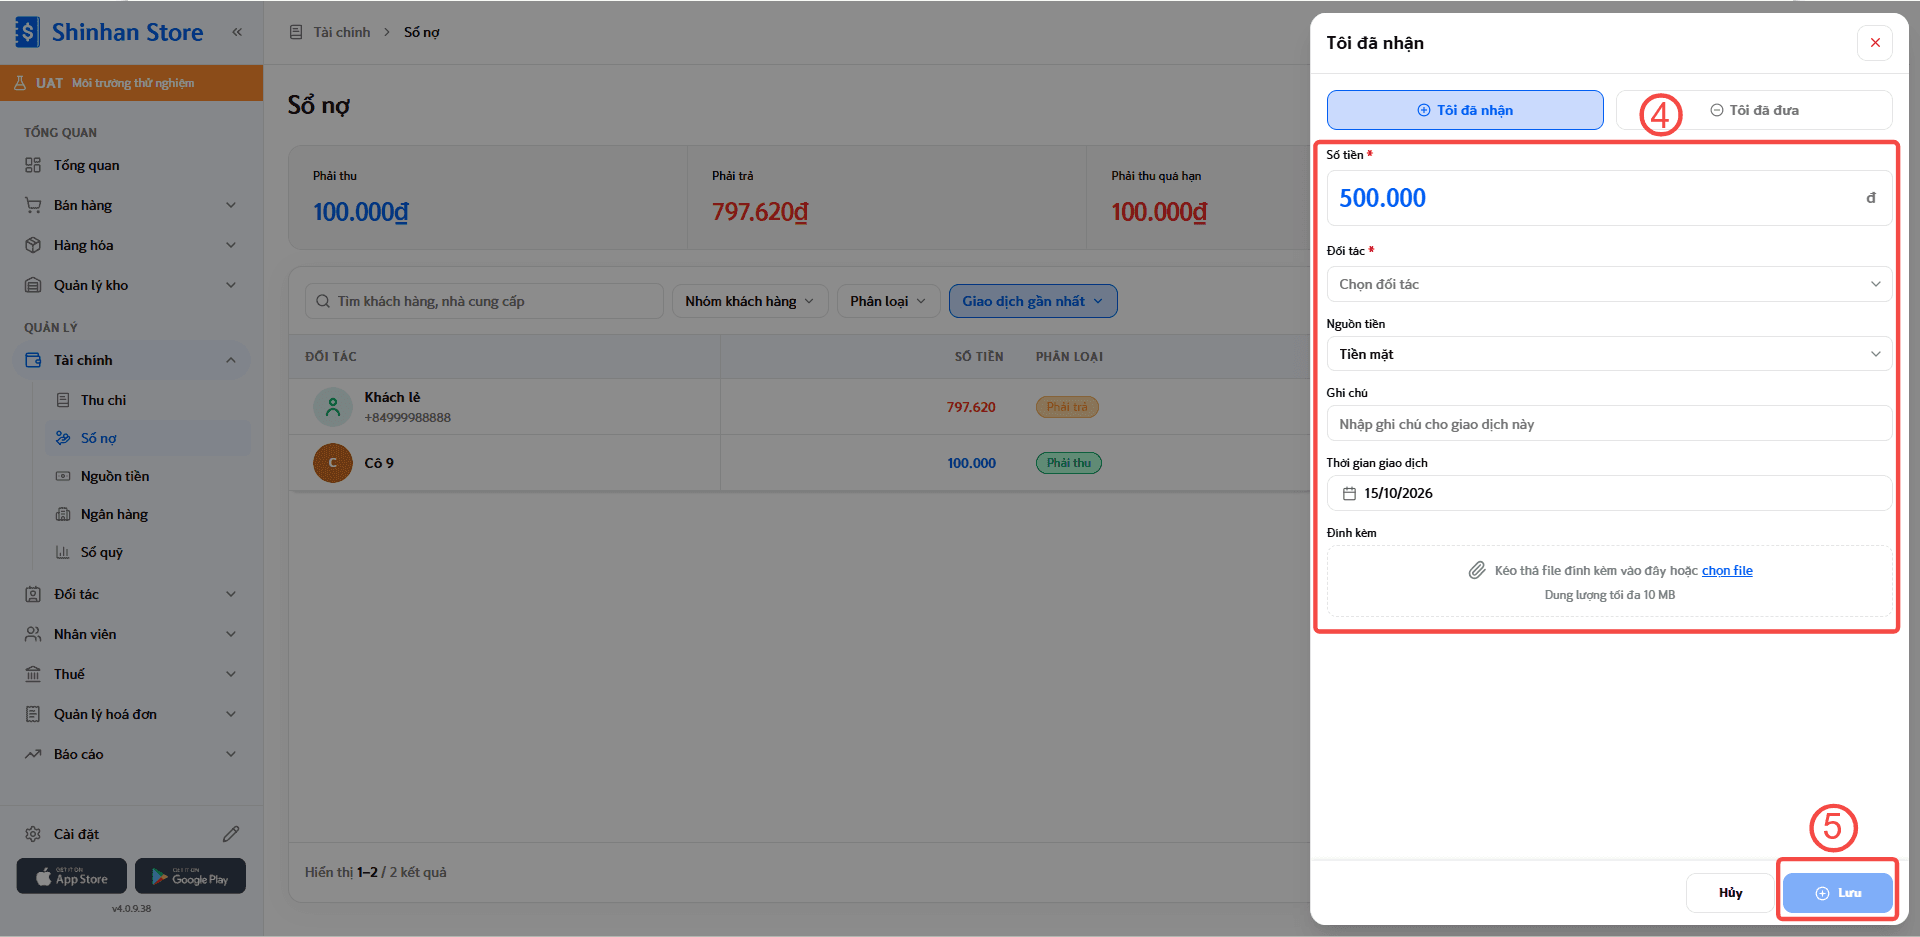Select the Sổ nợ submenu item

click(x=147, y=438)
